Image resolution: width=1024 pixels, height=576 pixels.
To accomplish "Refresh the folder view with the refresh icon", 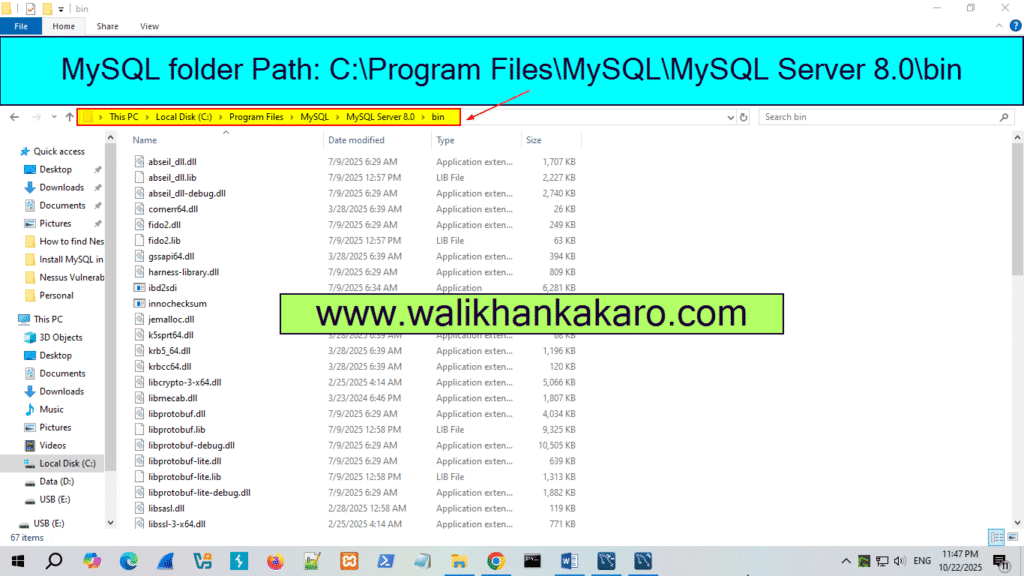I will [x=743, y=117].
